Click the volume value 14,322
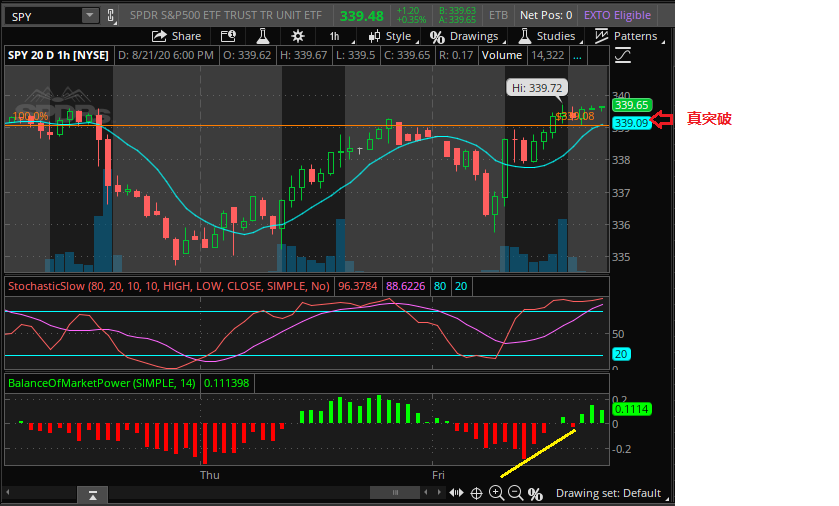839x506 pixels. (x=548, y=56)
